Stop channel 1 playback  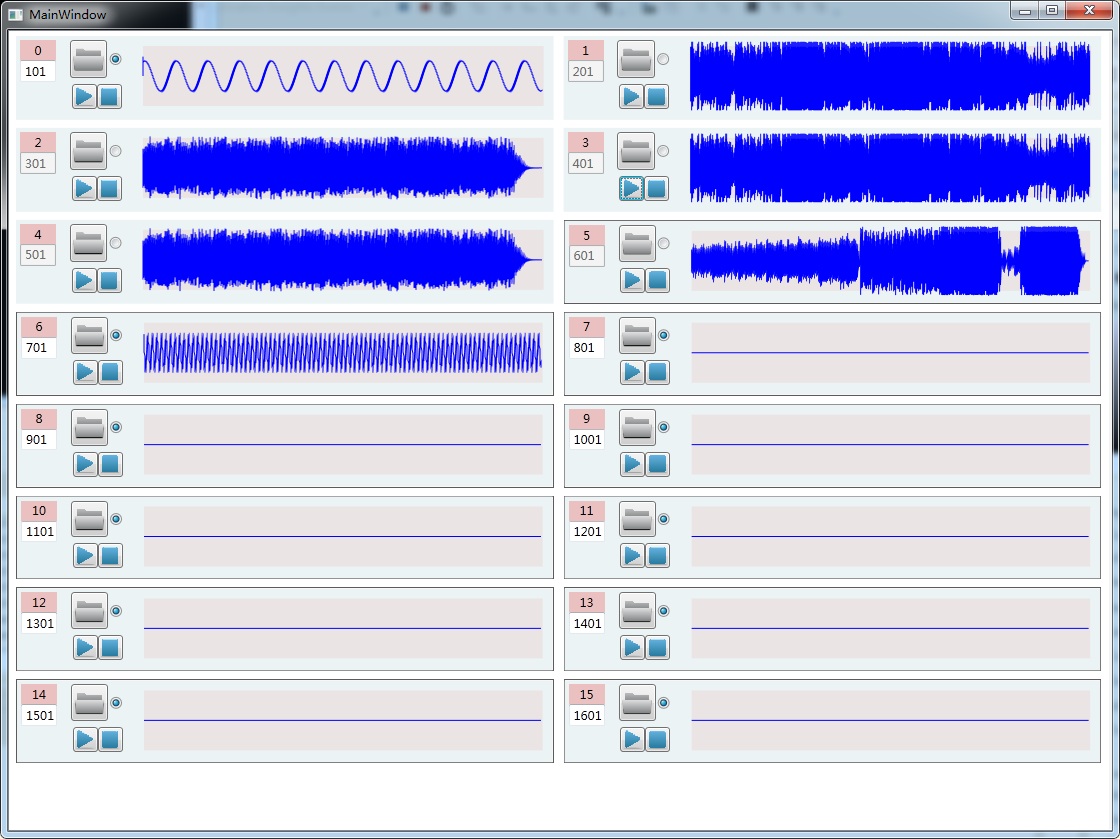click(656, 96)
